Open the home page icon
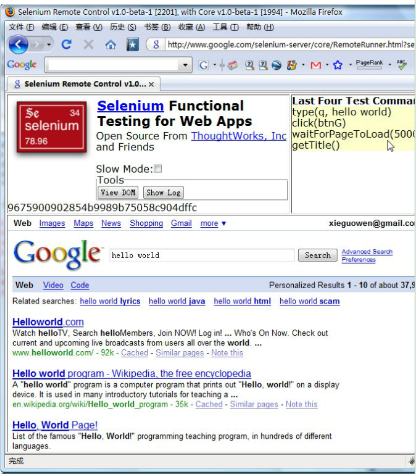Image resolution: width=416 pixels, height=474 pixels. click(x=111, y=44)
